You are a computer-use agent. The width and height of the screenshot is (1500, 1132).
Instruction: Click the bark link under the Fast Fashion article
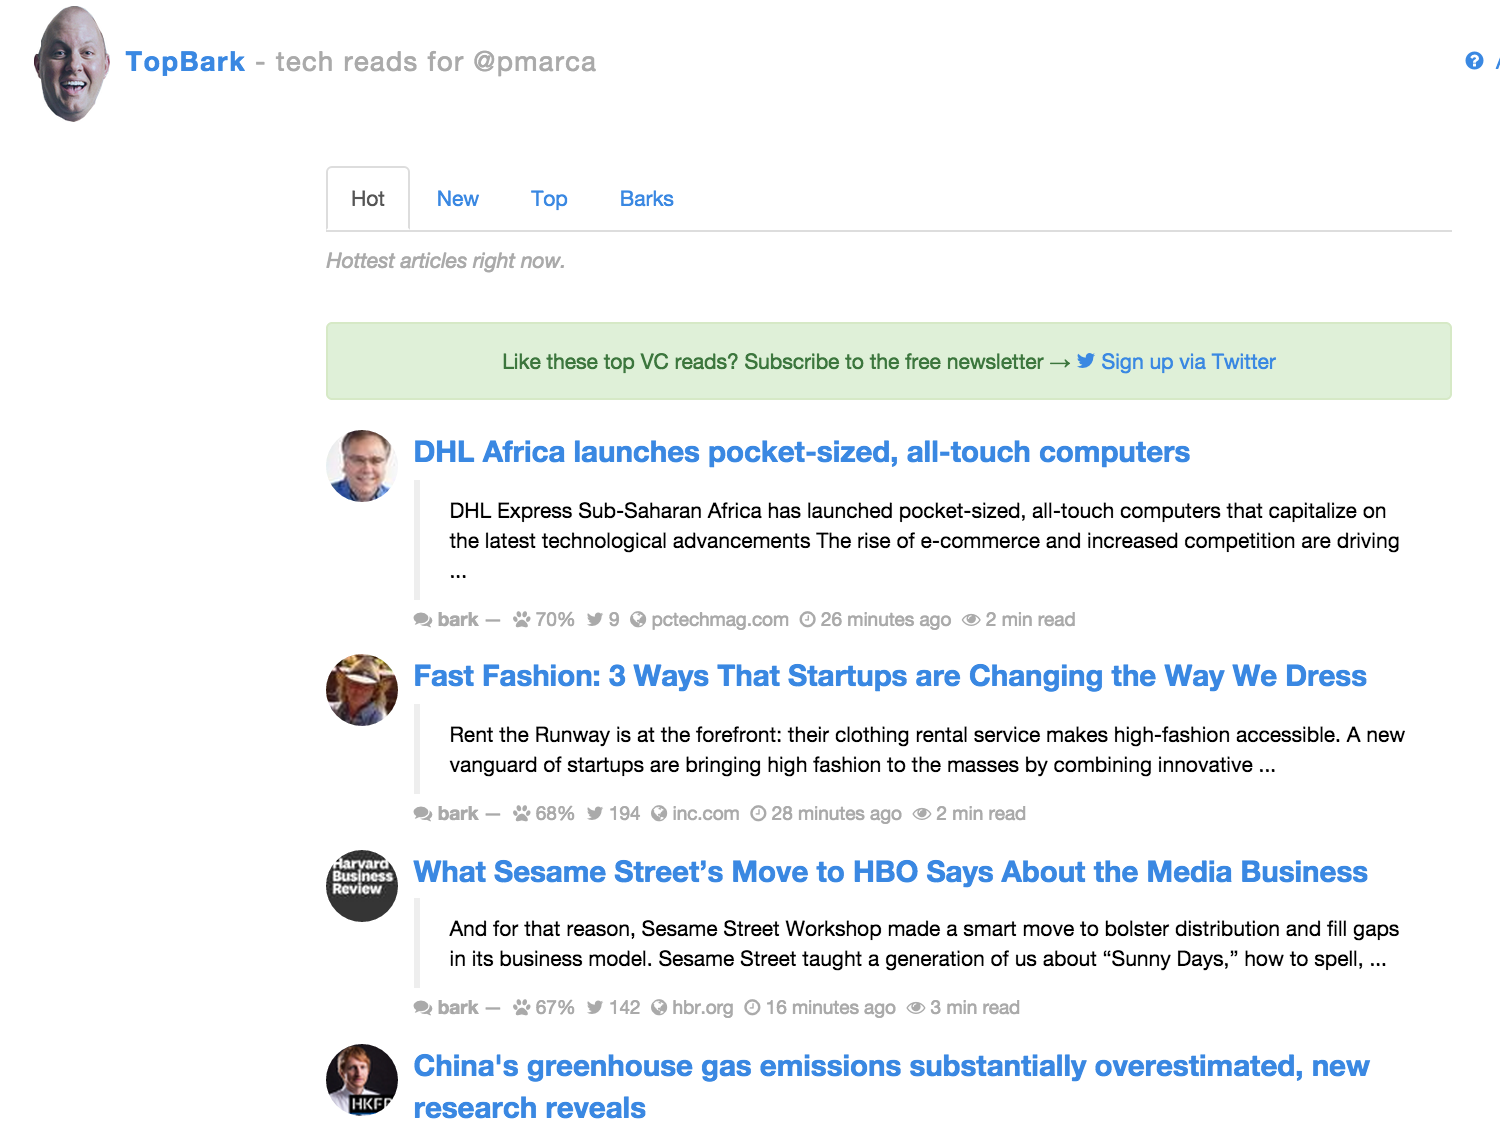[458, 814]
